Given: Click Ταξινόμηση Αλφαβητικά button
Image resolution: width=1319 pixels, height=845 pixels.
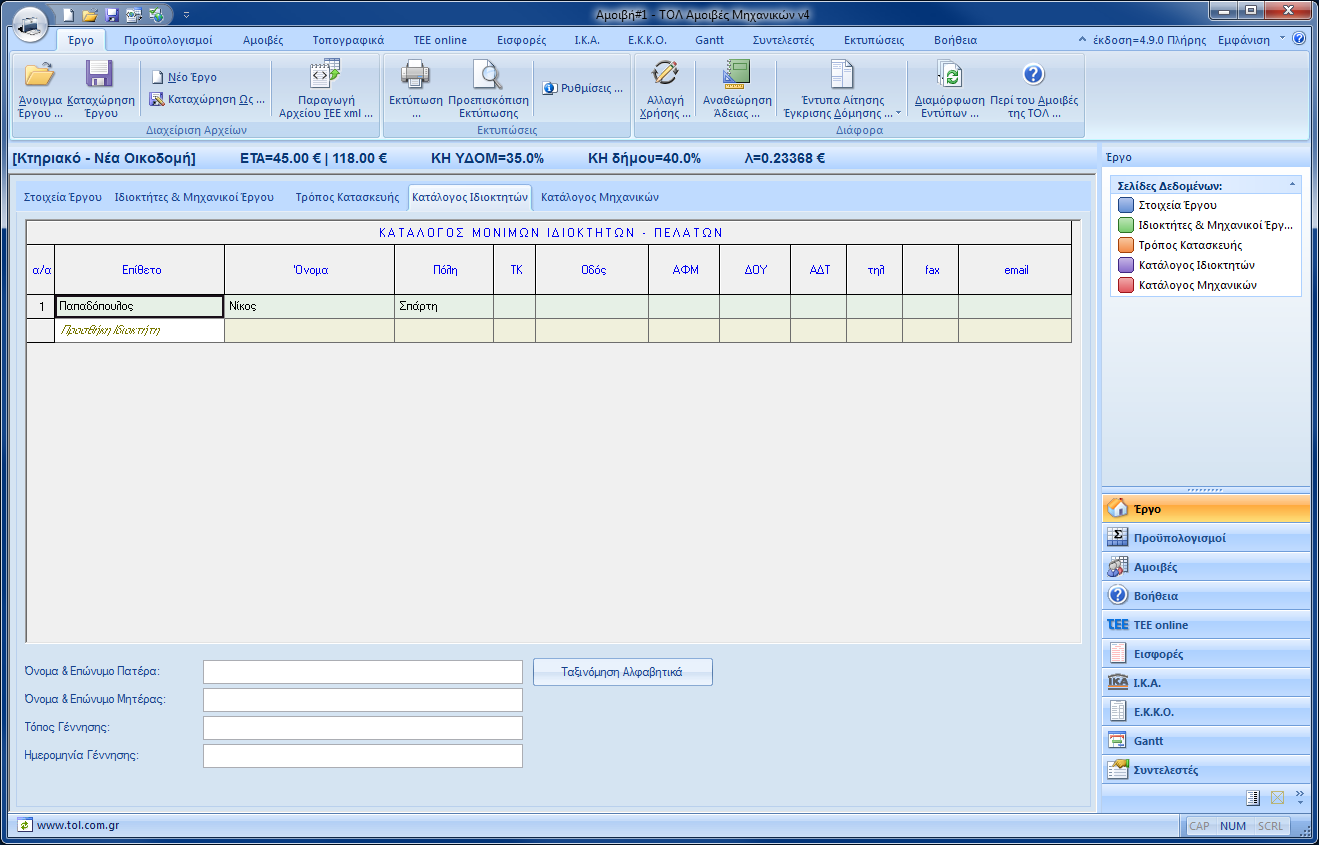Looking at the screenshot, I should (622, 672).
